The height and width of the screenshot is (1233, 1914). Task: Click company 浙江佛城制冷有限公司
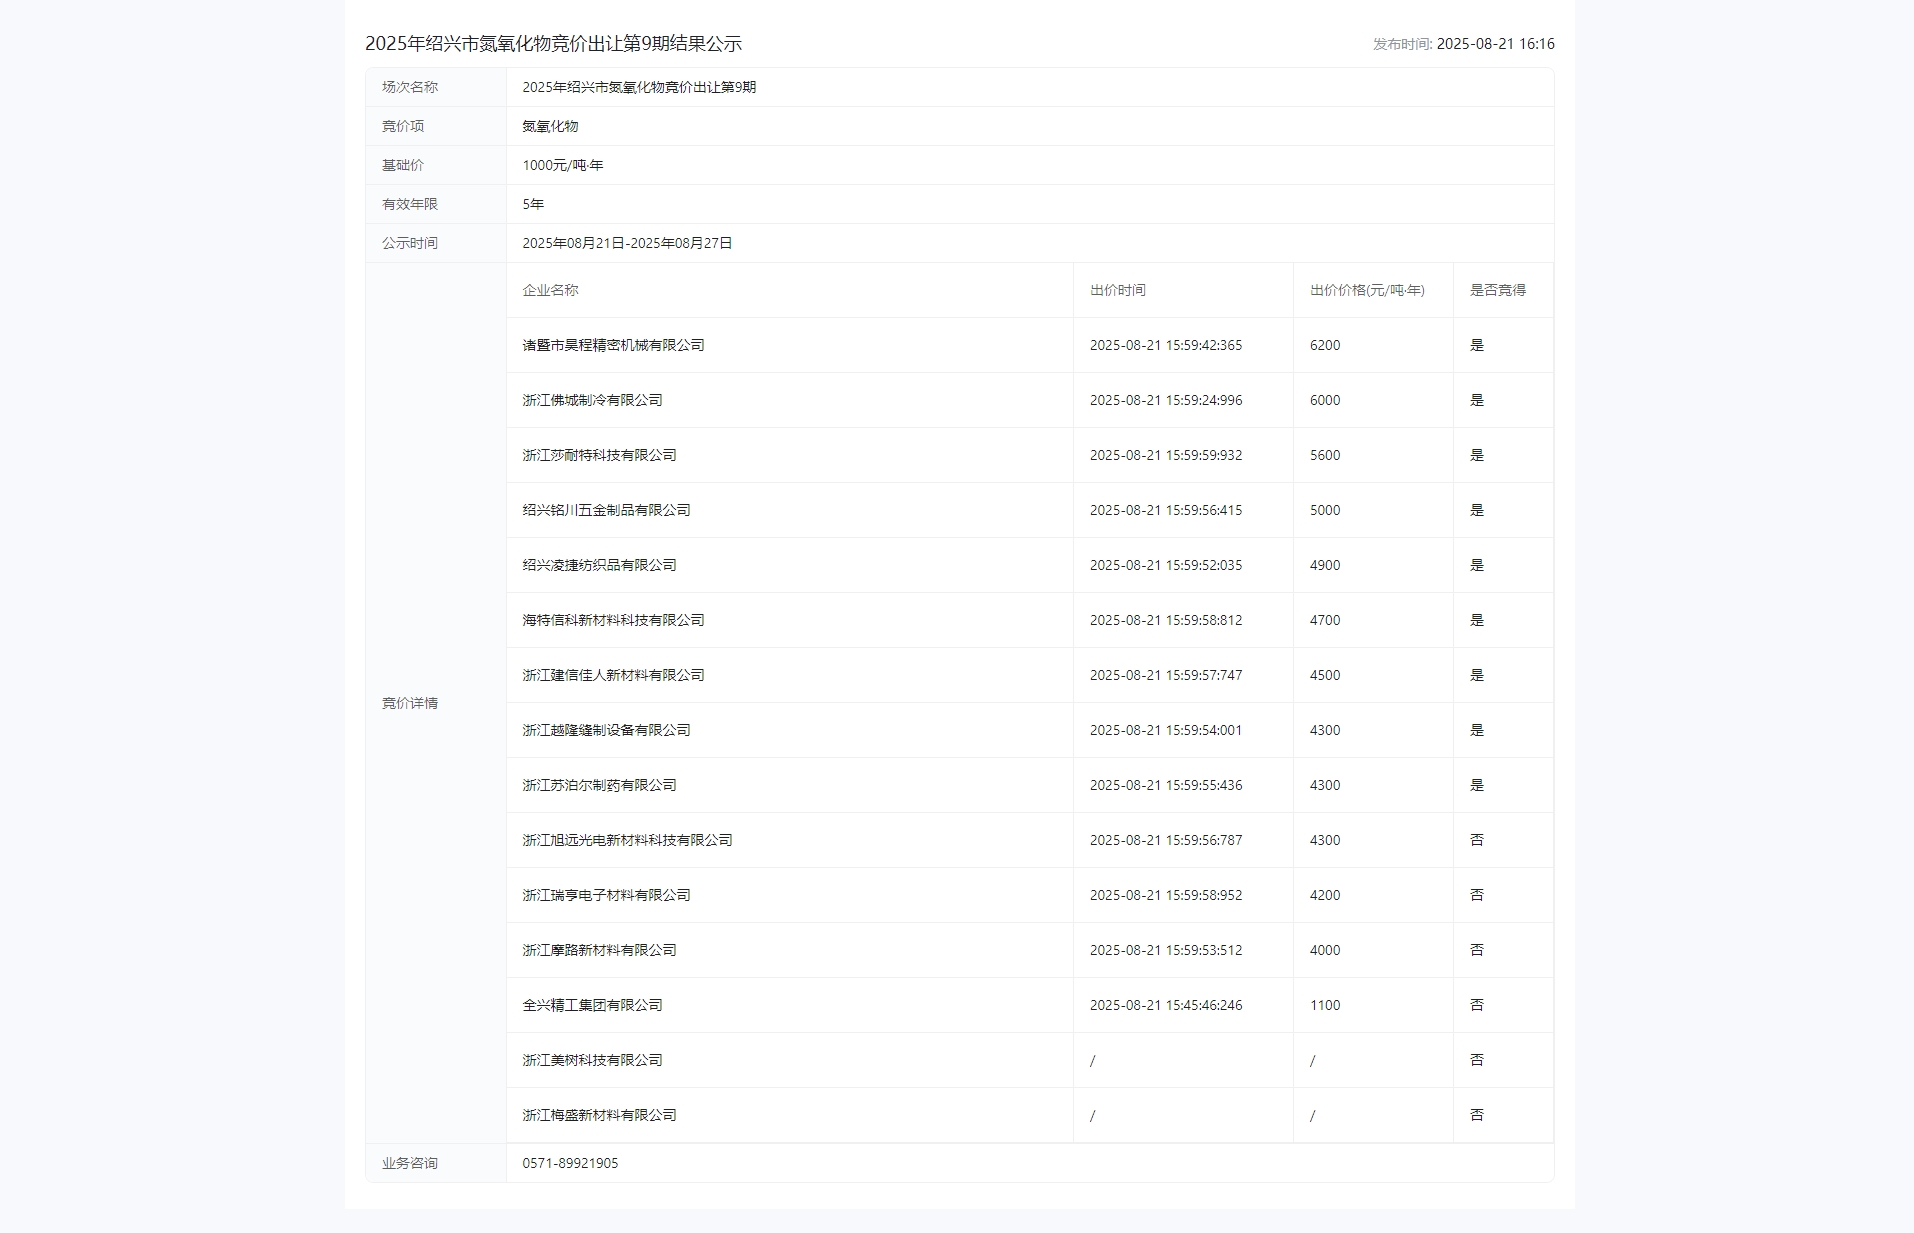(594, 400)
